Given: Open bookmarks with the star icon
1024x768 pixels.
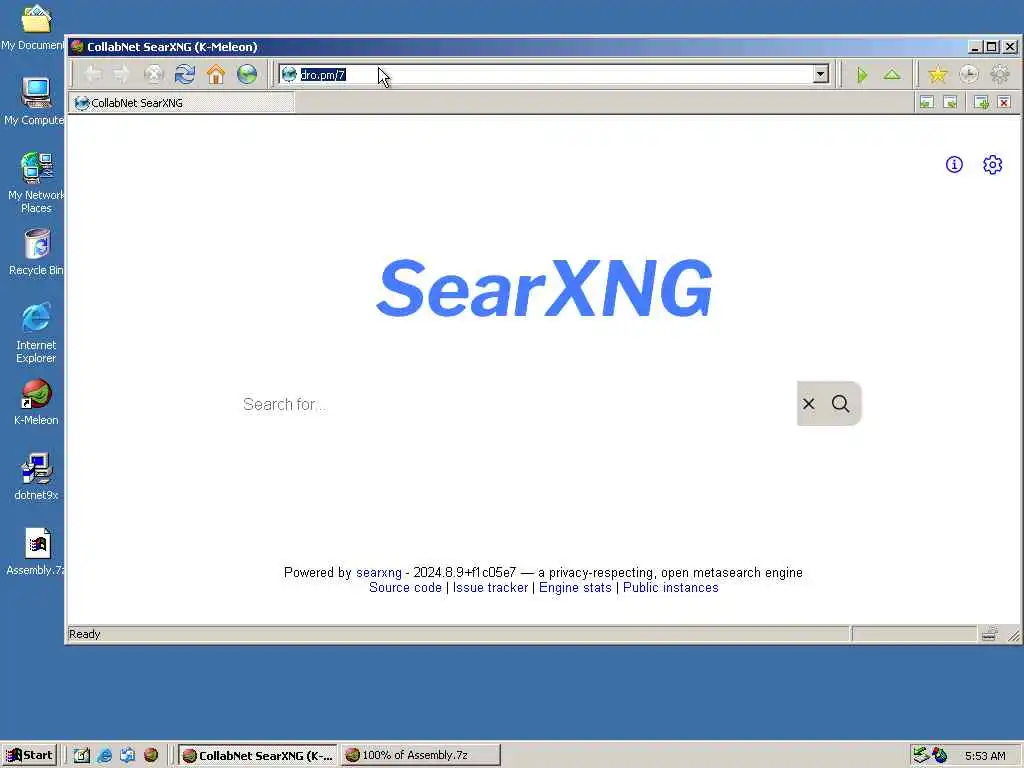Looking at the screenshot, I should [938, 75].
